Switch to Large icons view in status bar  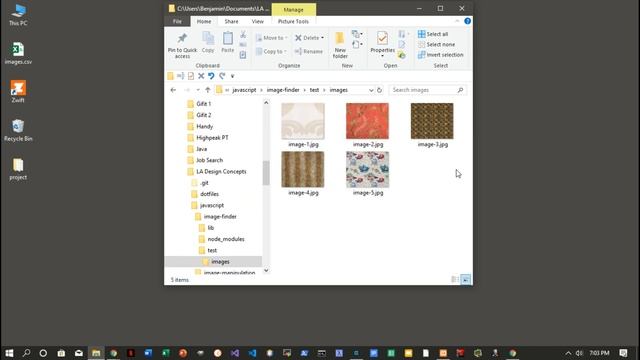coord(466,280)
